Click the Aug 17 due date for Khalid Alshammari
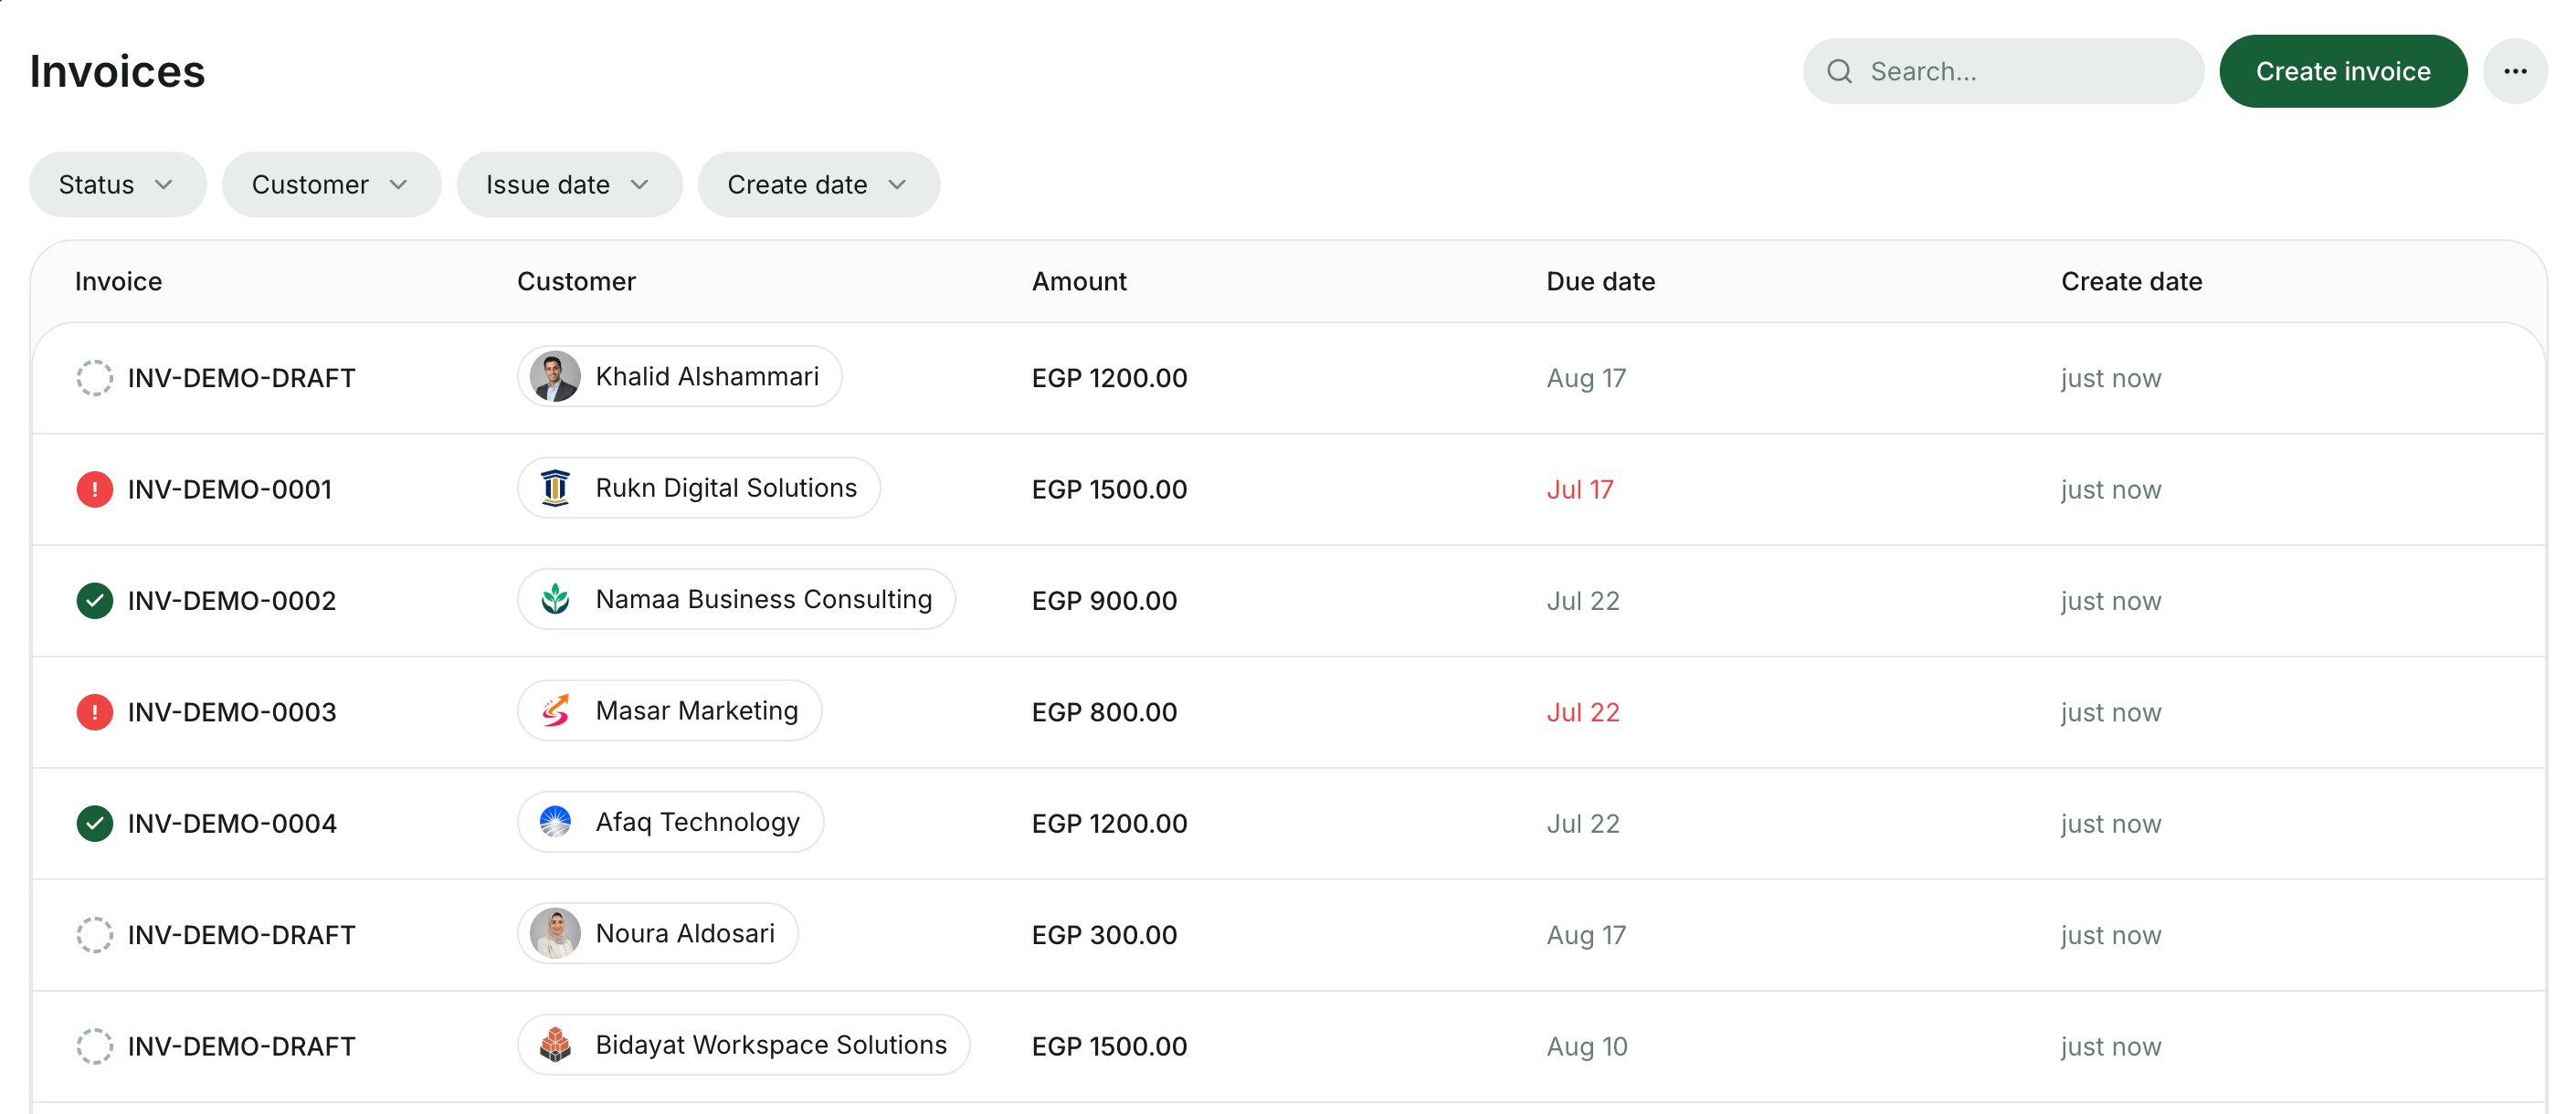 (x=1586, y=378)
